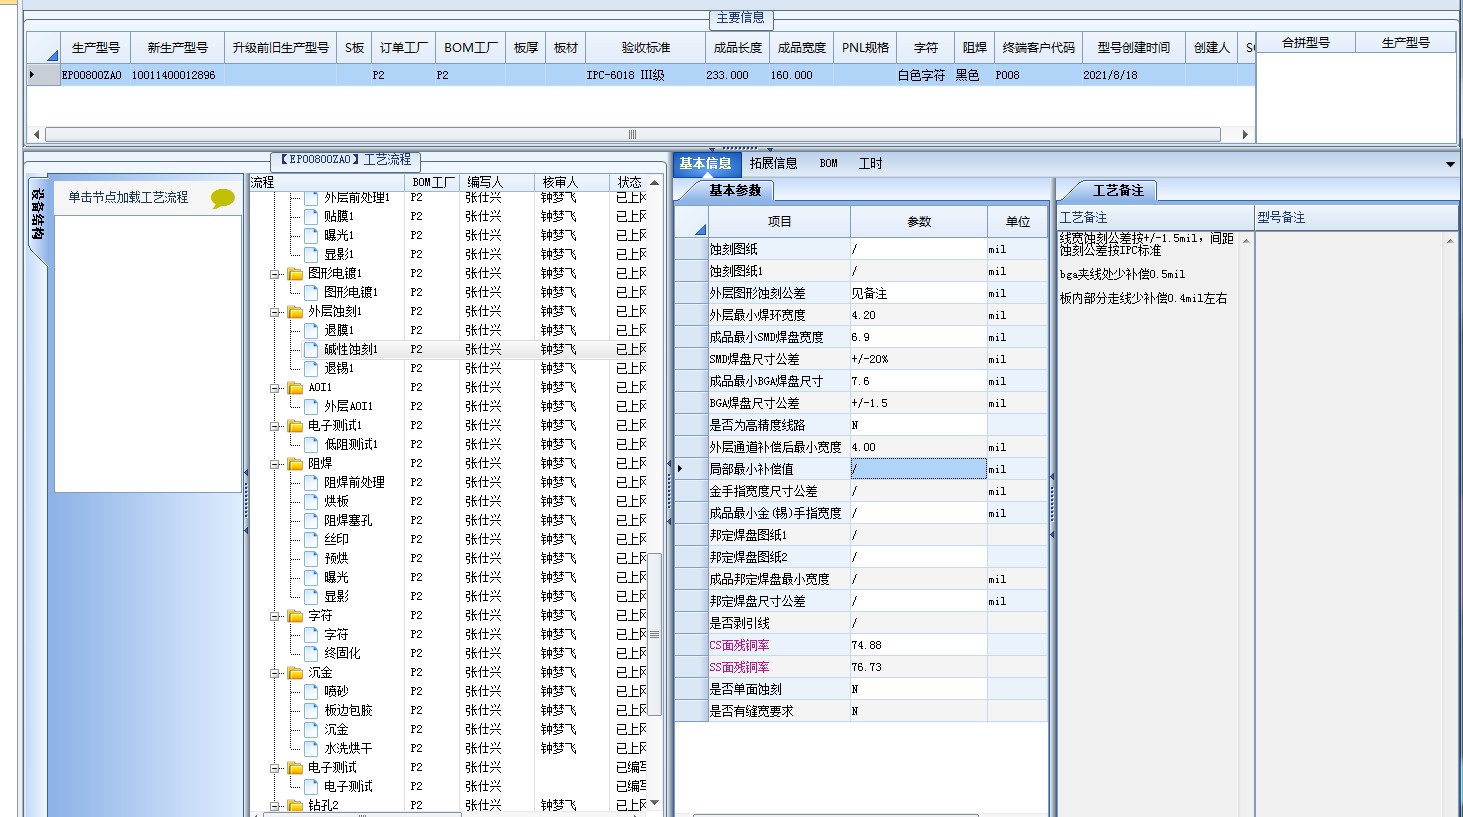Select the 基本信息 tab
Viewport: 1463px width, 817px height.
point(705,164)
